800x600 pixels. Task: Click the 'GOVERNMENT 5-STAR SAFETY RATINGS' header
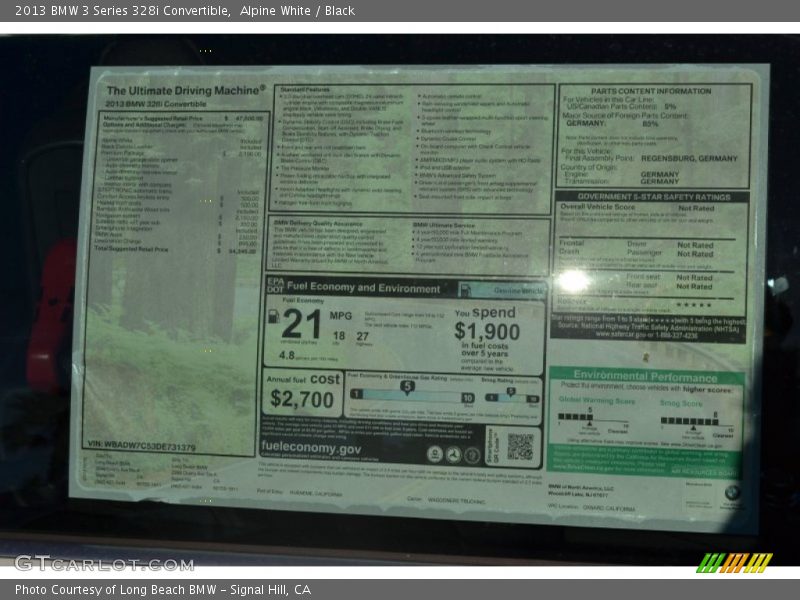654,197
